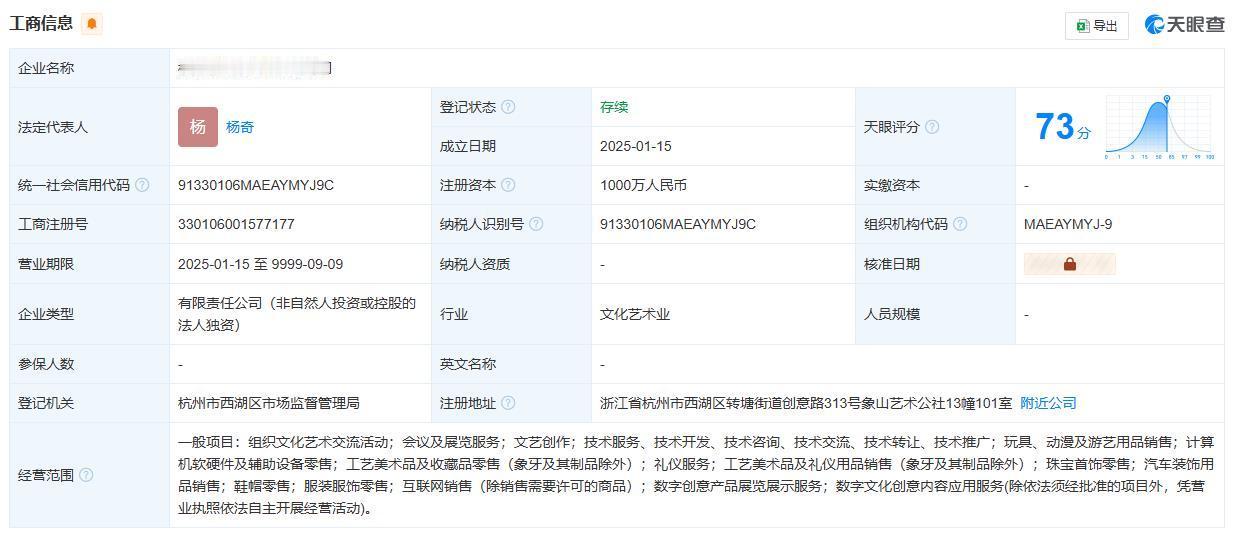
Task: Open the help icon next to 天眼评分
Action: pos(932,127)
